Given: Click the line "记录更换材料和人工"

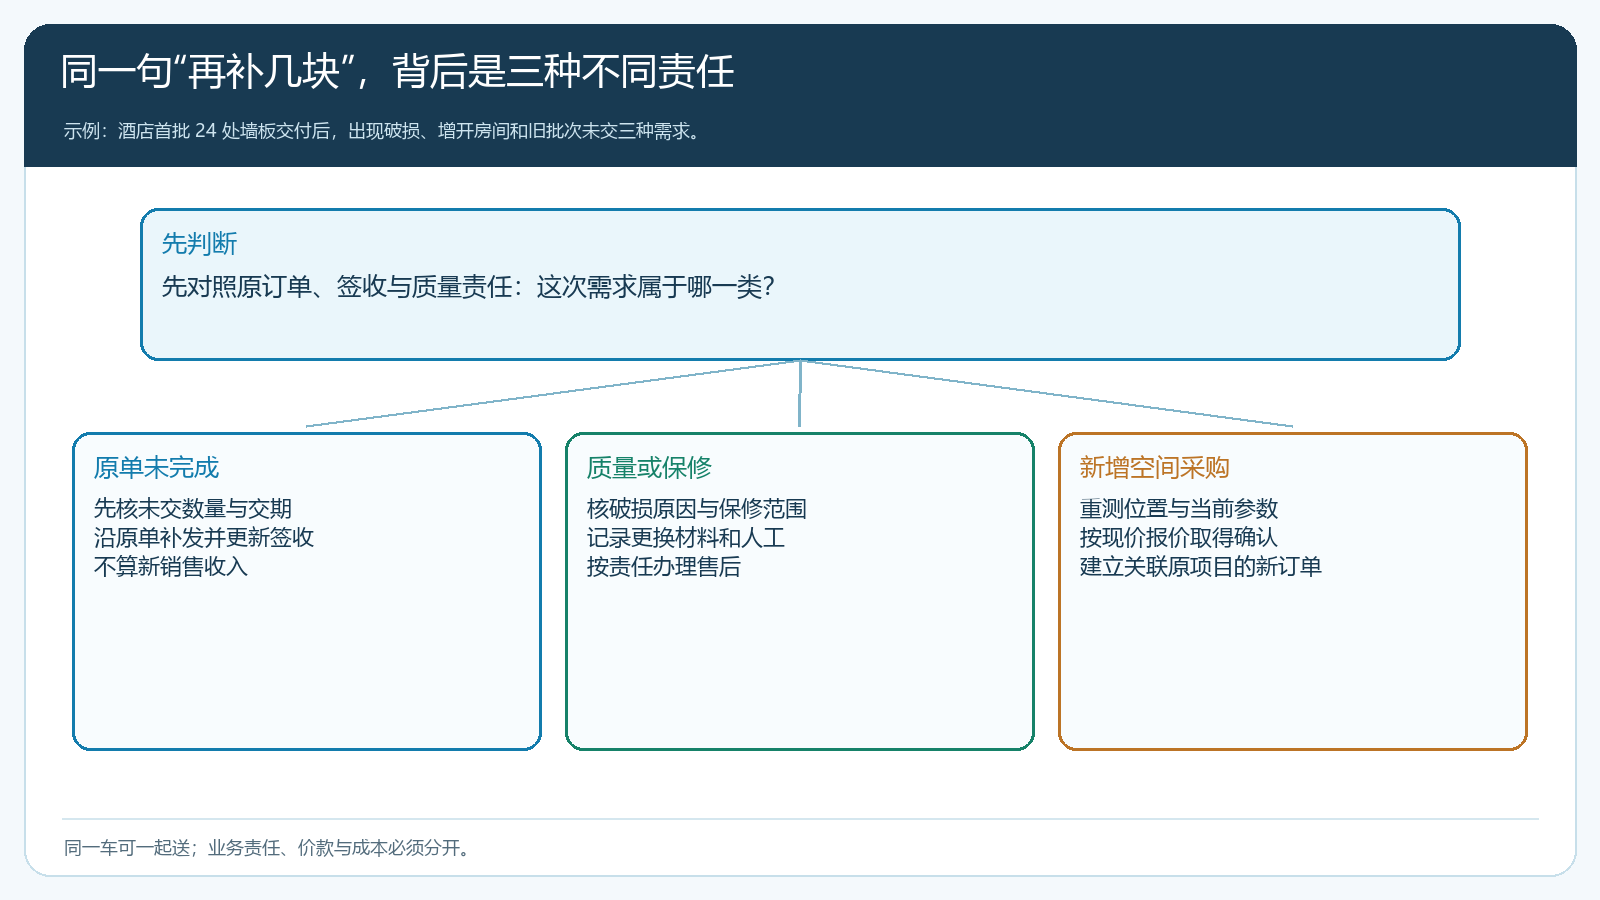Looking at the screenshot, I should (x=686, y=538).
